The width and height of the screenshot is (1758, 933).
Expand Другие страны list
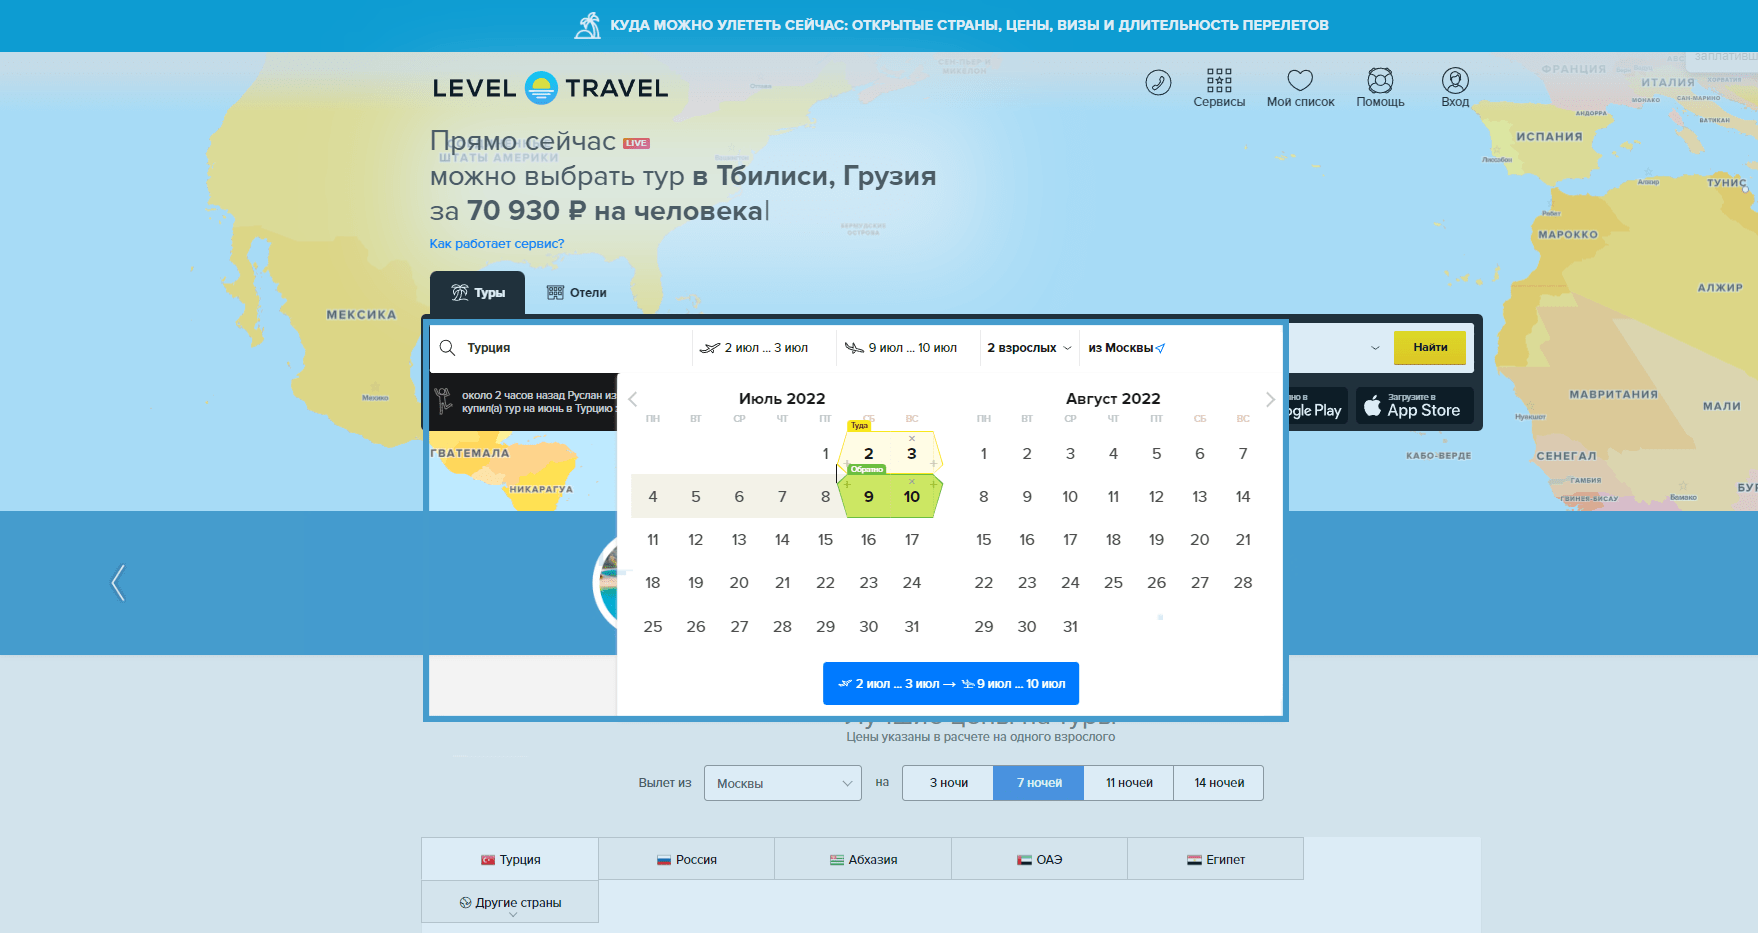[x=510, y=902]
